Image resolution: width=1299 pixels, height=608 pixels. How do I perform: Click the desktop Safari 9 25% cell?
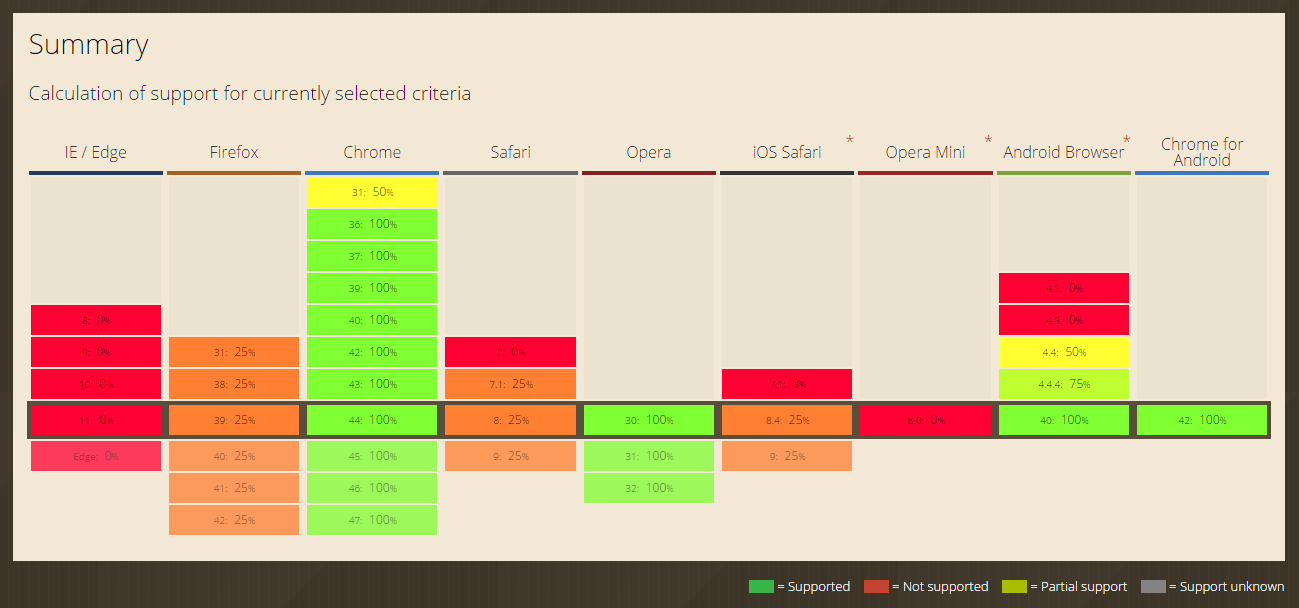510,456
